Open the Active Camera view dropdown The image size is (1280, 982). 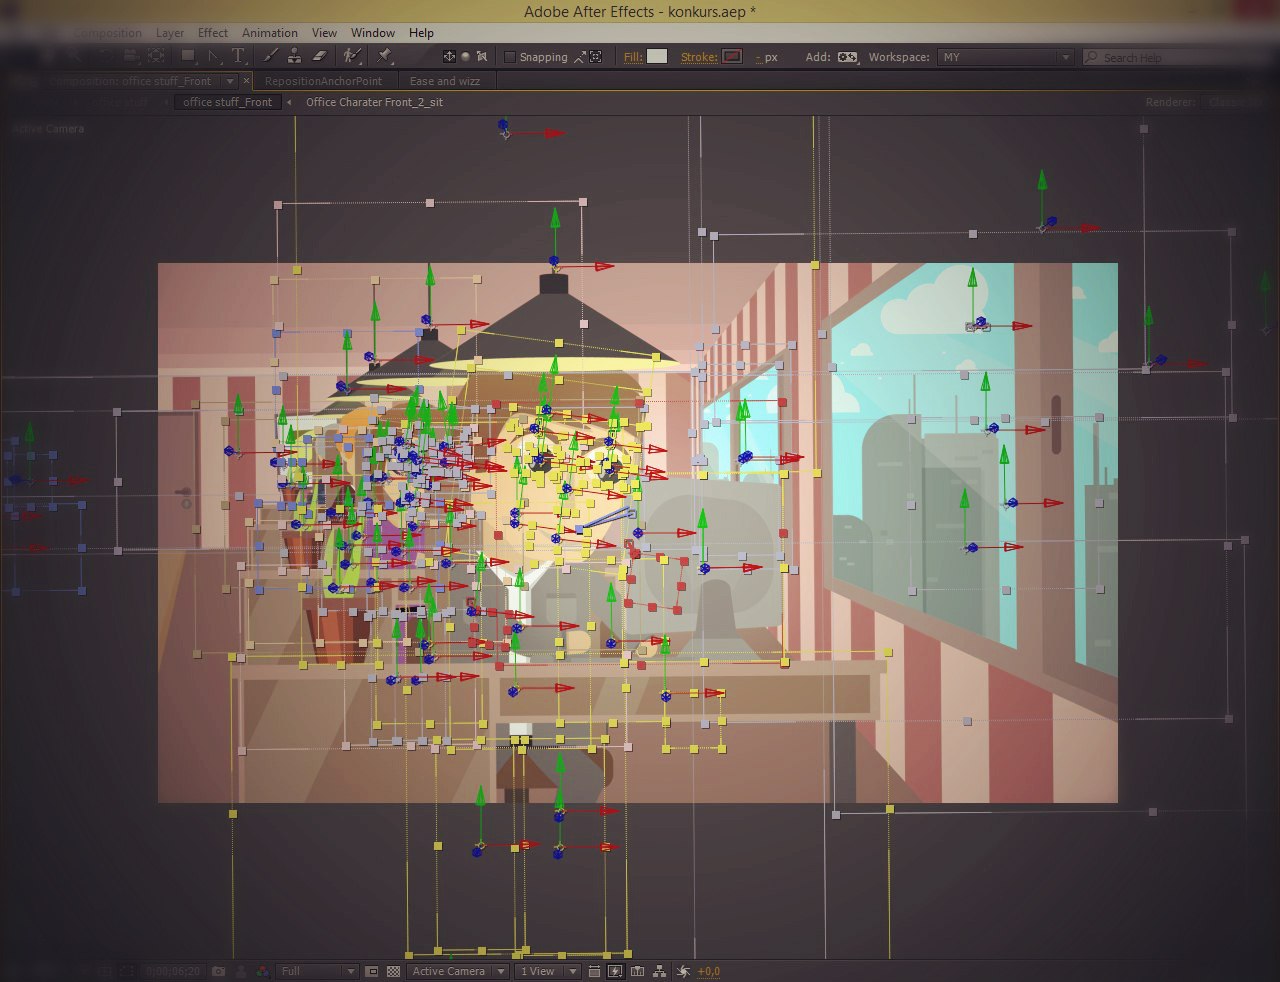(458, 971)
